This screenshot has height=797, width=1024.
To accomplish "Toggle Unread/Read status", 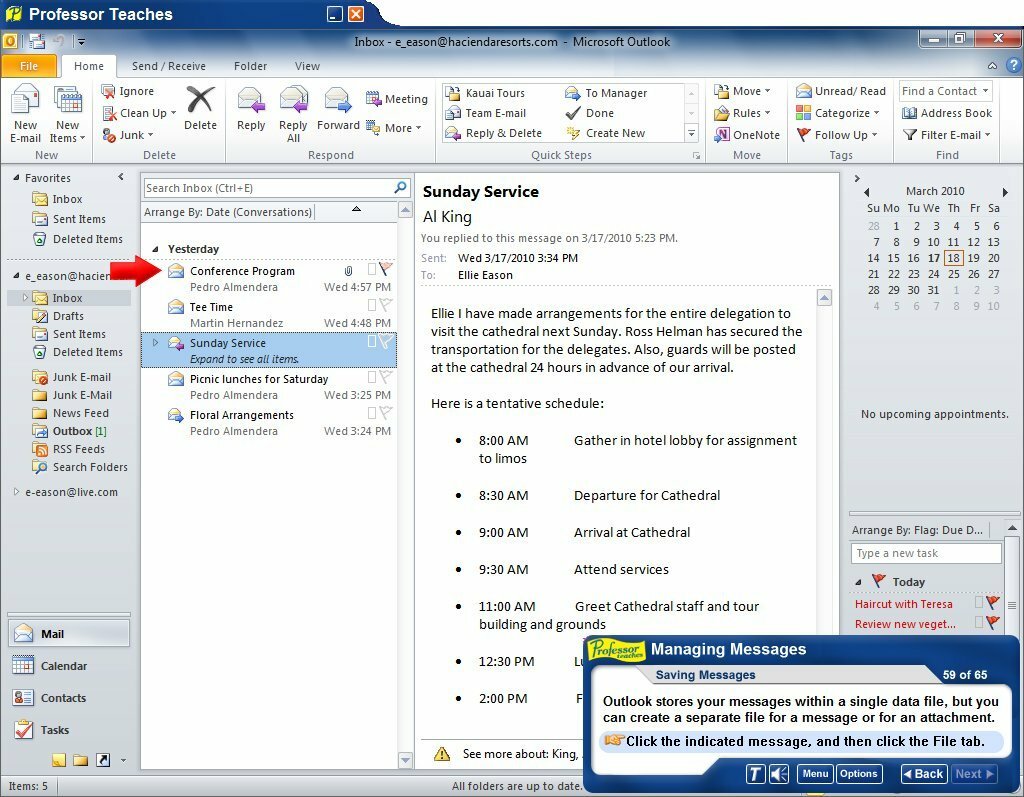I will click(x=841, y=91).
